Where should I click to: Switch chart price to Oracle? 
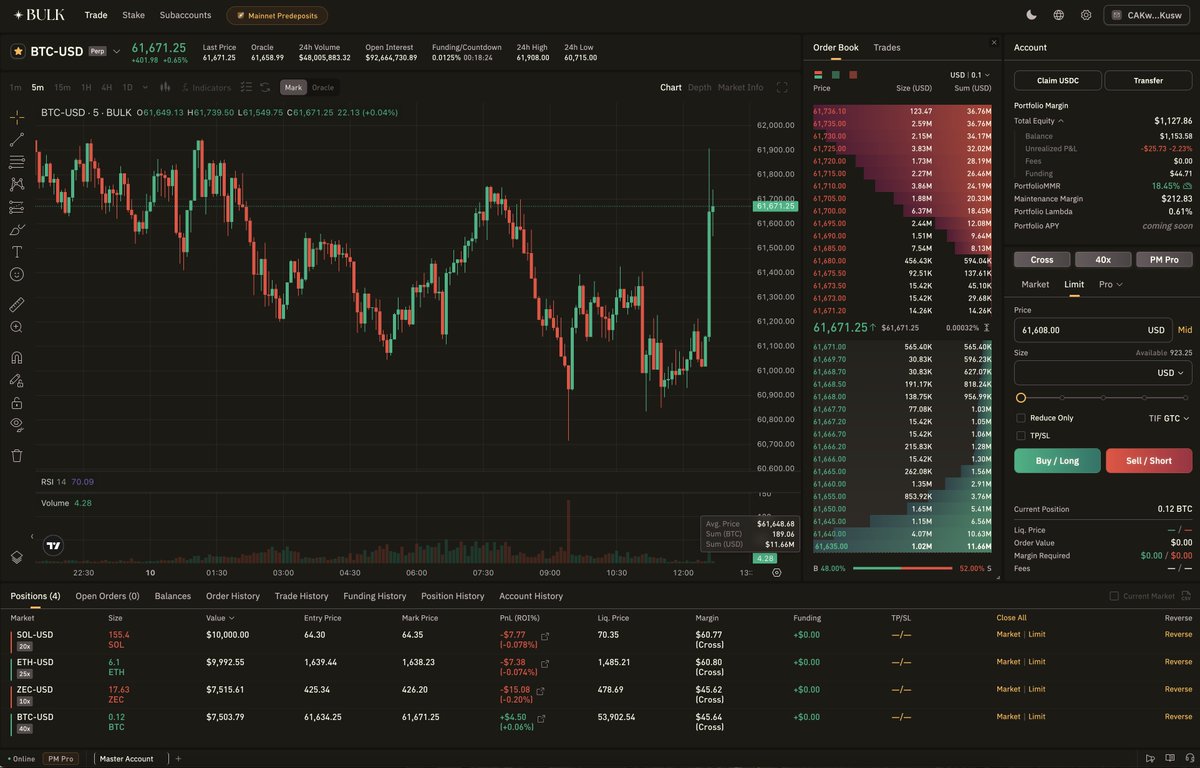point(323,87)
